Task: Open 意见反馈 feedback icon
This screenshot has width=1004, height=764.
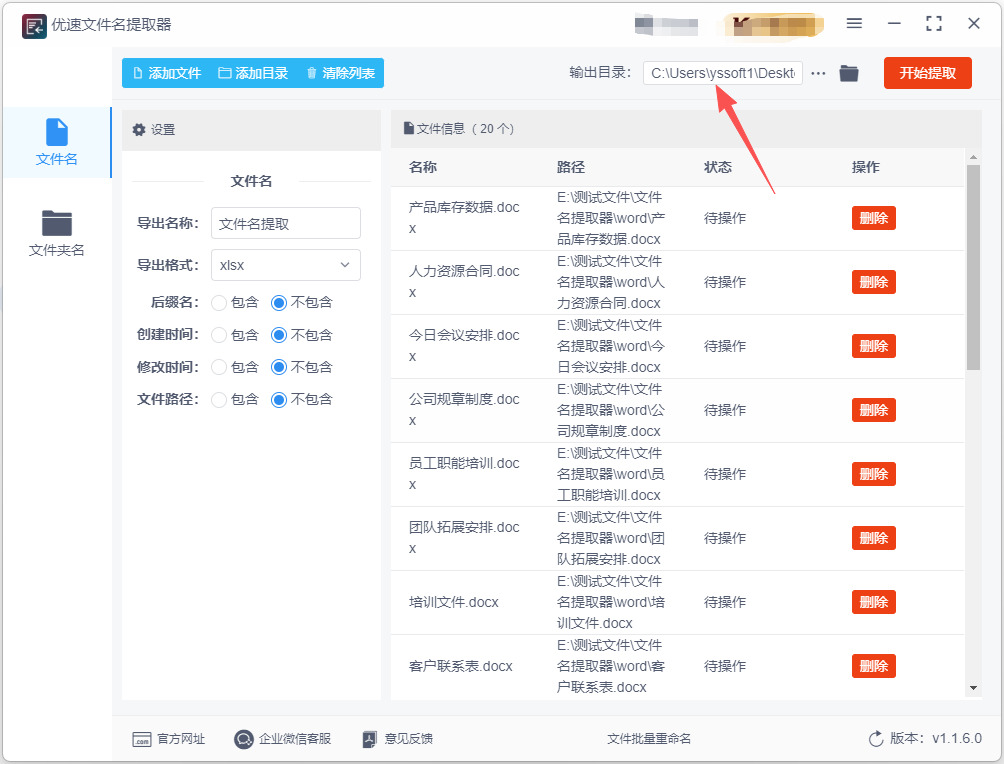Action: tap(369, 739)
